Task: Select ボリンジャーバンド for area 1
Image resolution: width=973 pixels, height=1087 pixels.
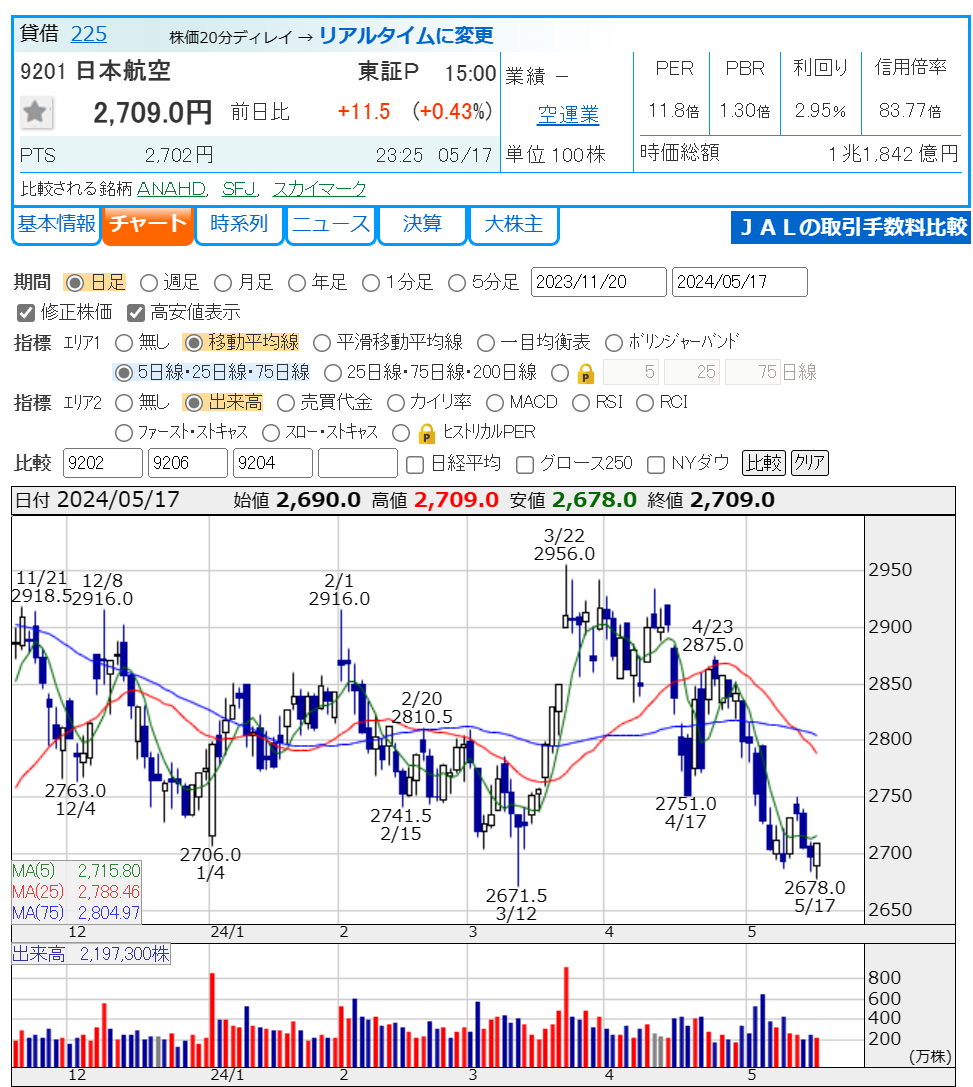Action: [x=613, y=341]
